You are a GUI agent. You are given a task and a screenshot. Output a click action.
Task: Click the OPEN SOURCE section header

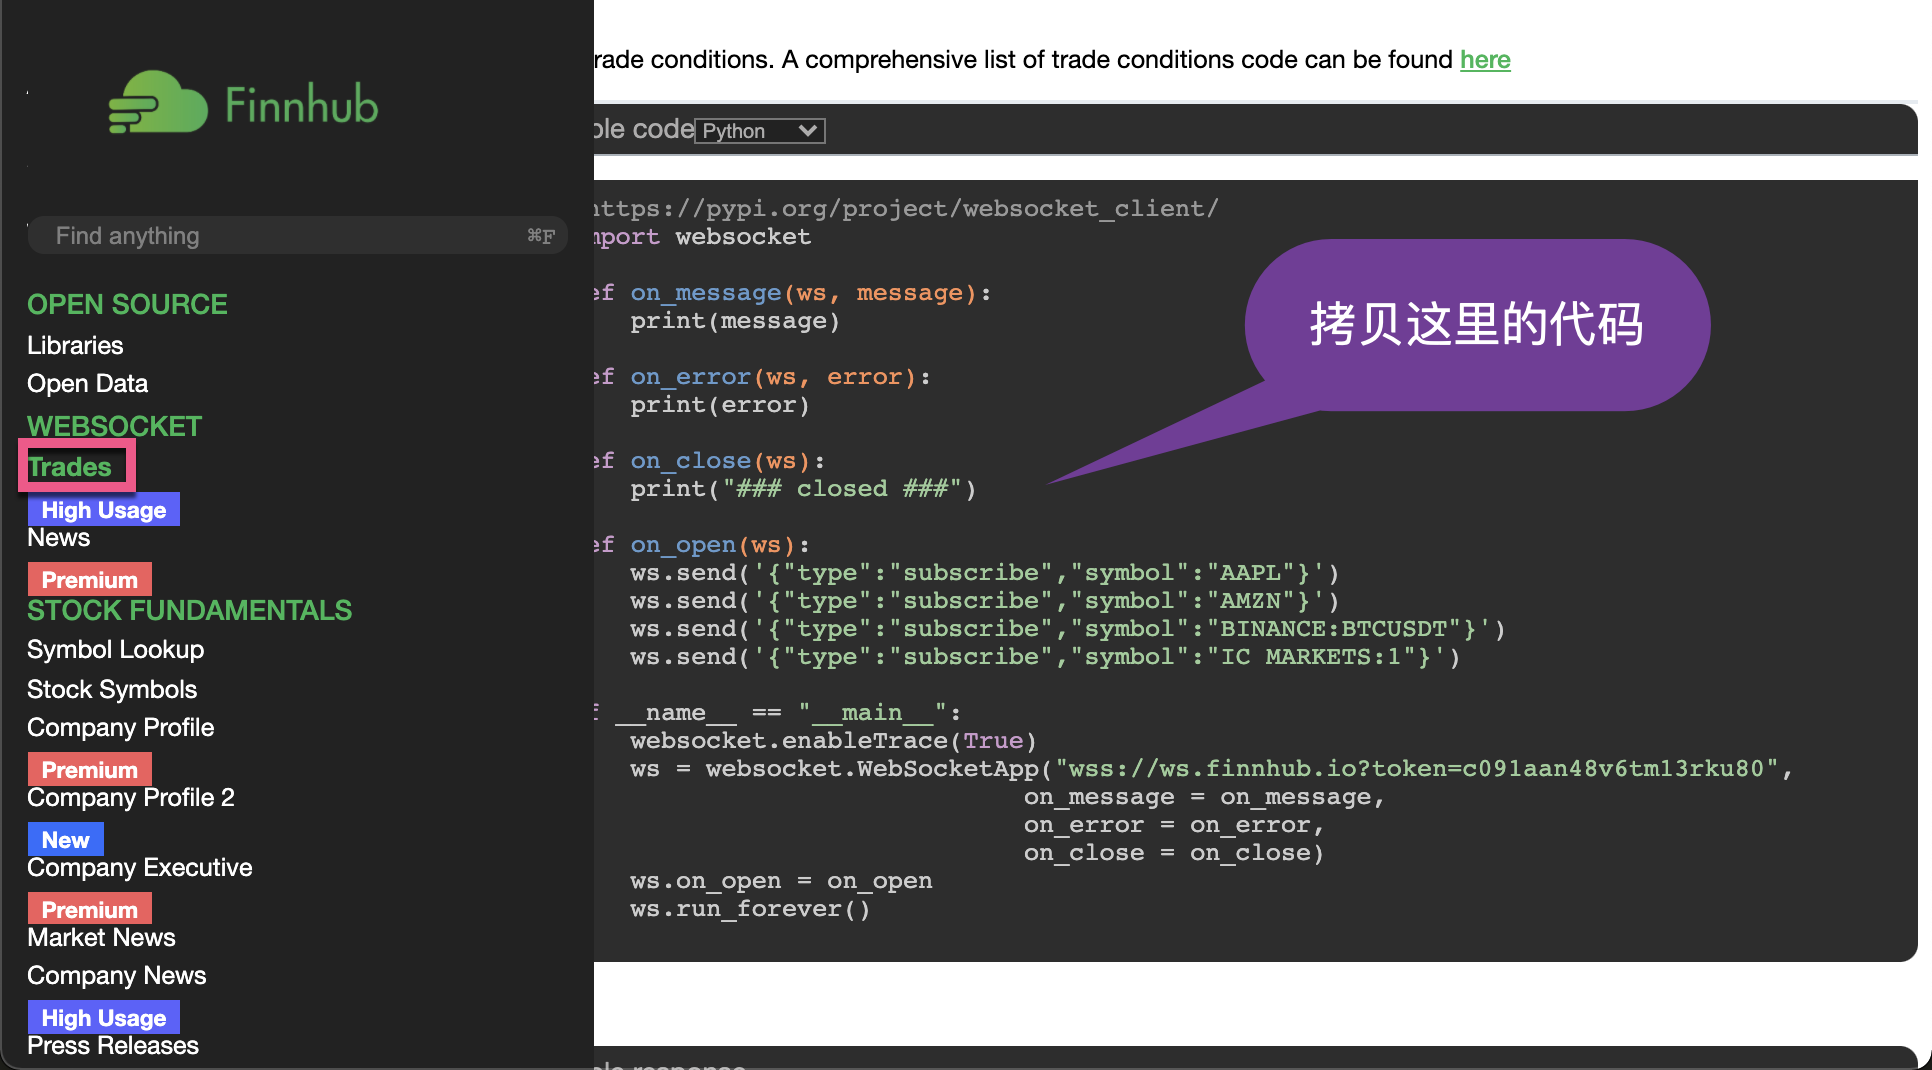[127, 304]
